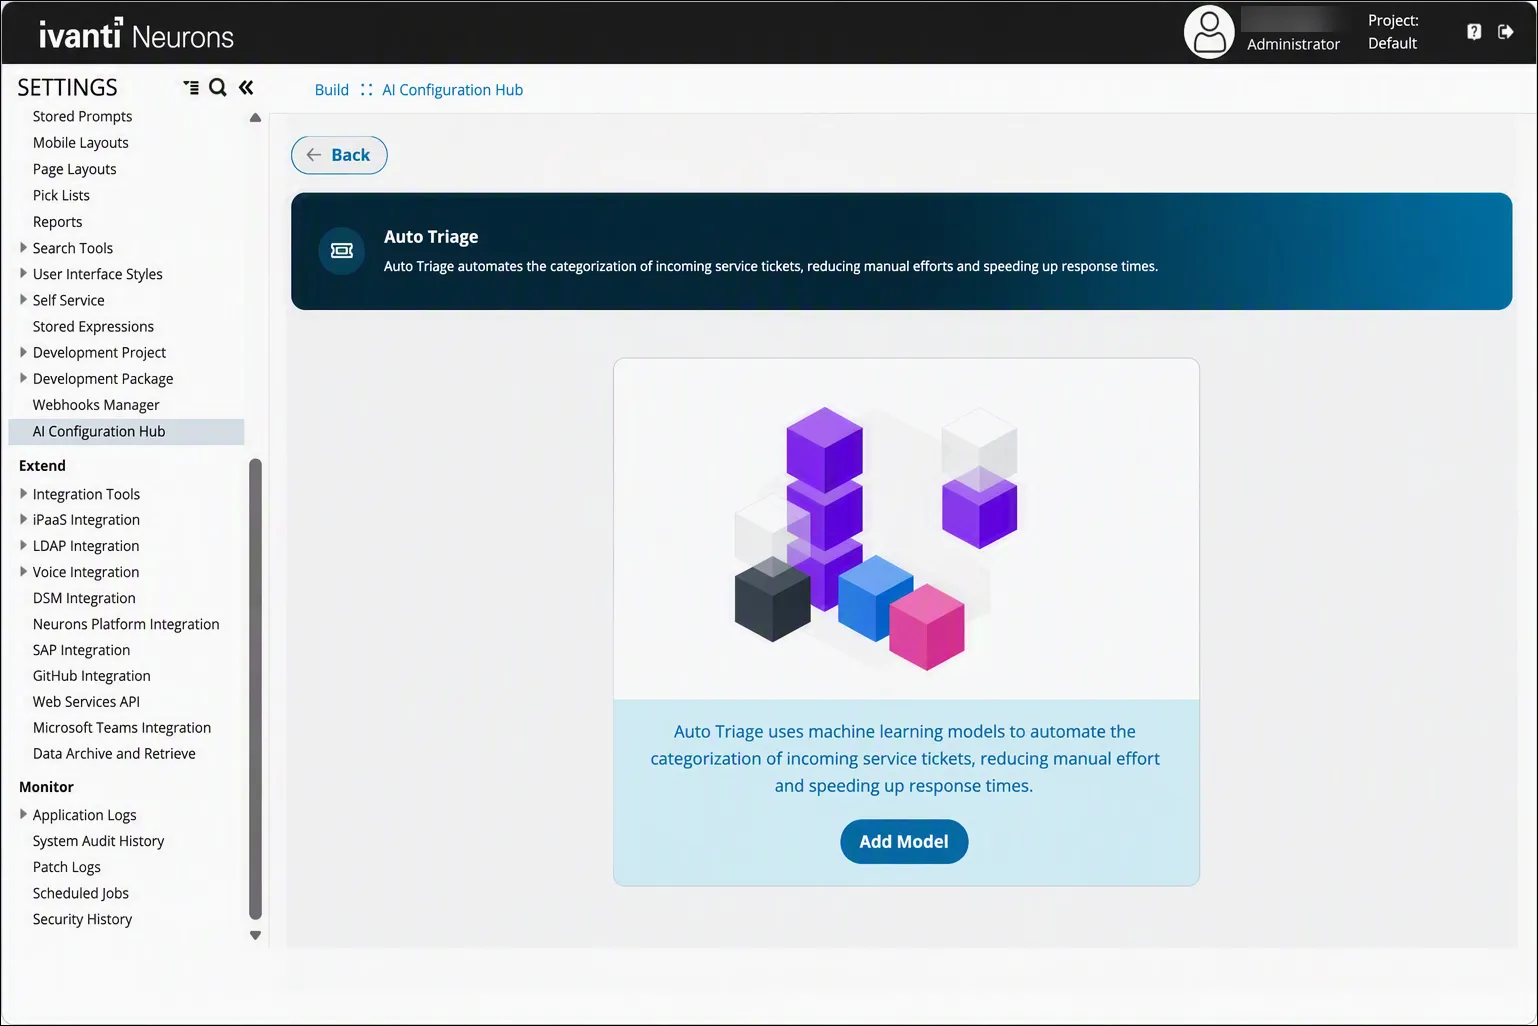Collapse the Settings sidebar with double-chevron icon

click(246, 88)
